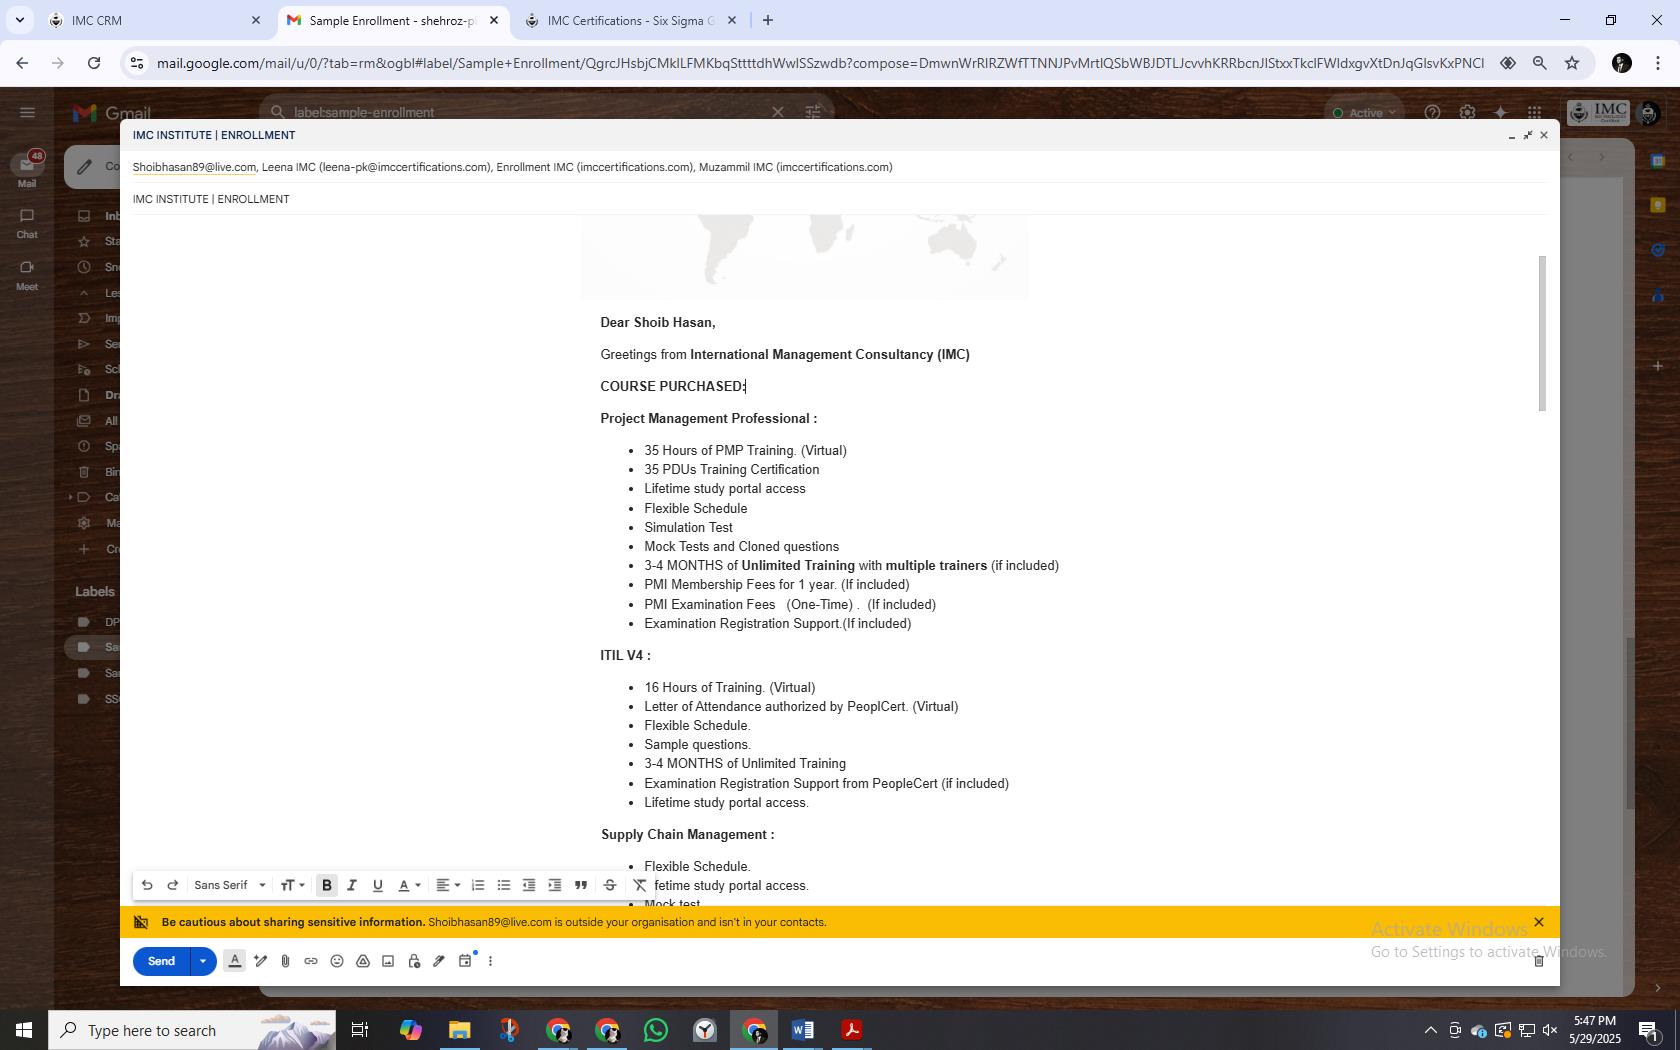This screenshot has height=1050, width=1680.
Task: Open the tab search dropdown arrow
Action: 19,20
